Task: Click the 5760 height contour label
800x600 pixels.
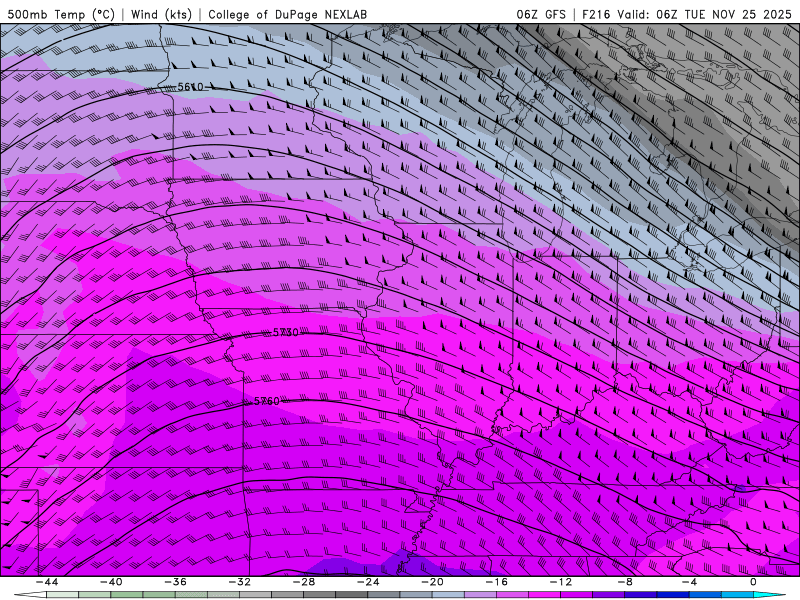Action: tap(267, 402)
